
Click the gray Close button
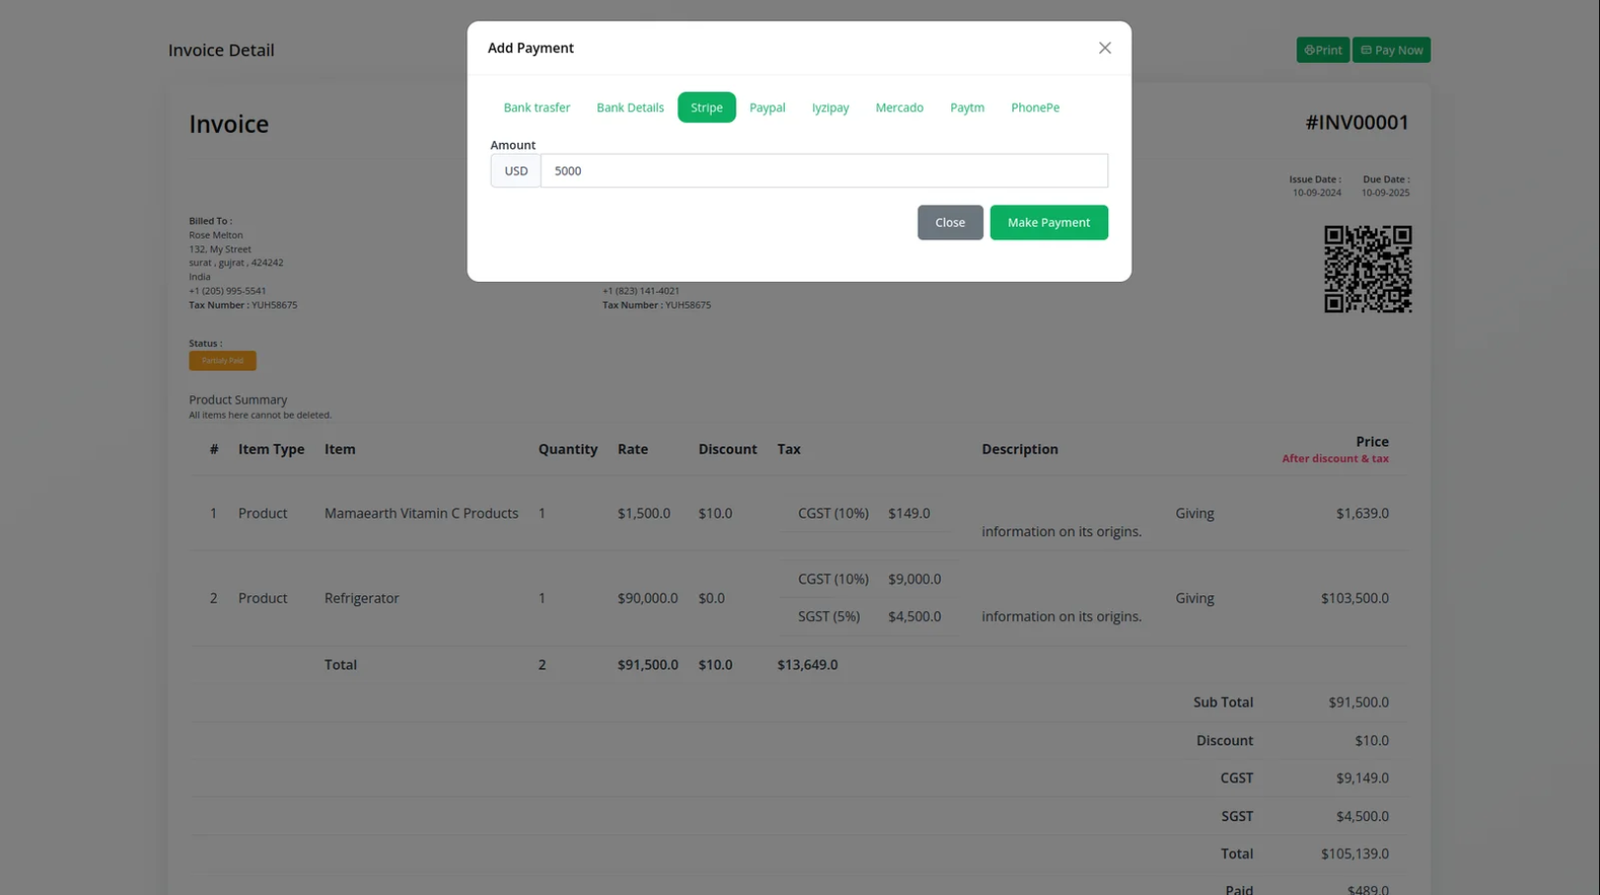tap(950, 222)
